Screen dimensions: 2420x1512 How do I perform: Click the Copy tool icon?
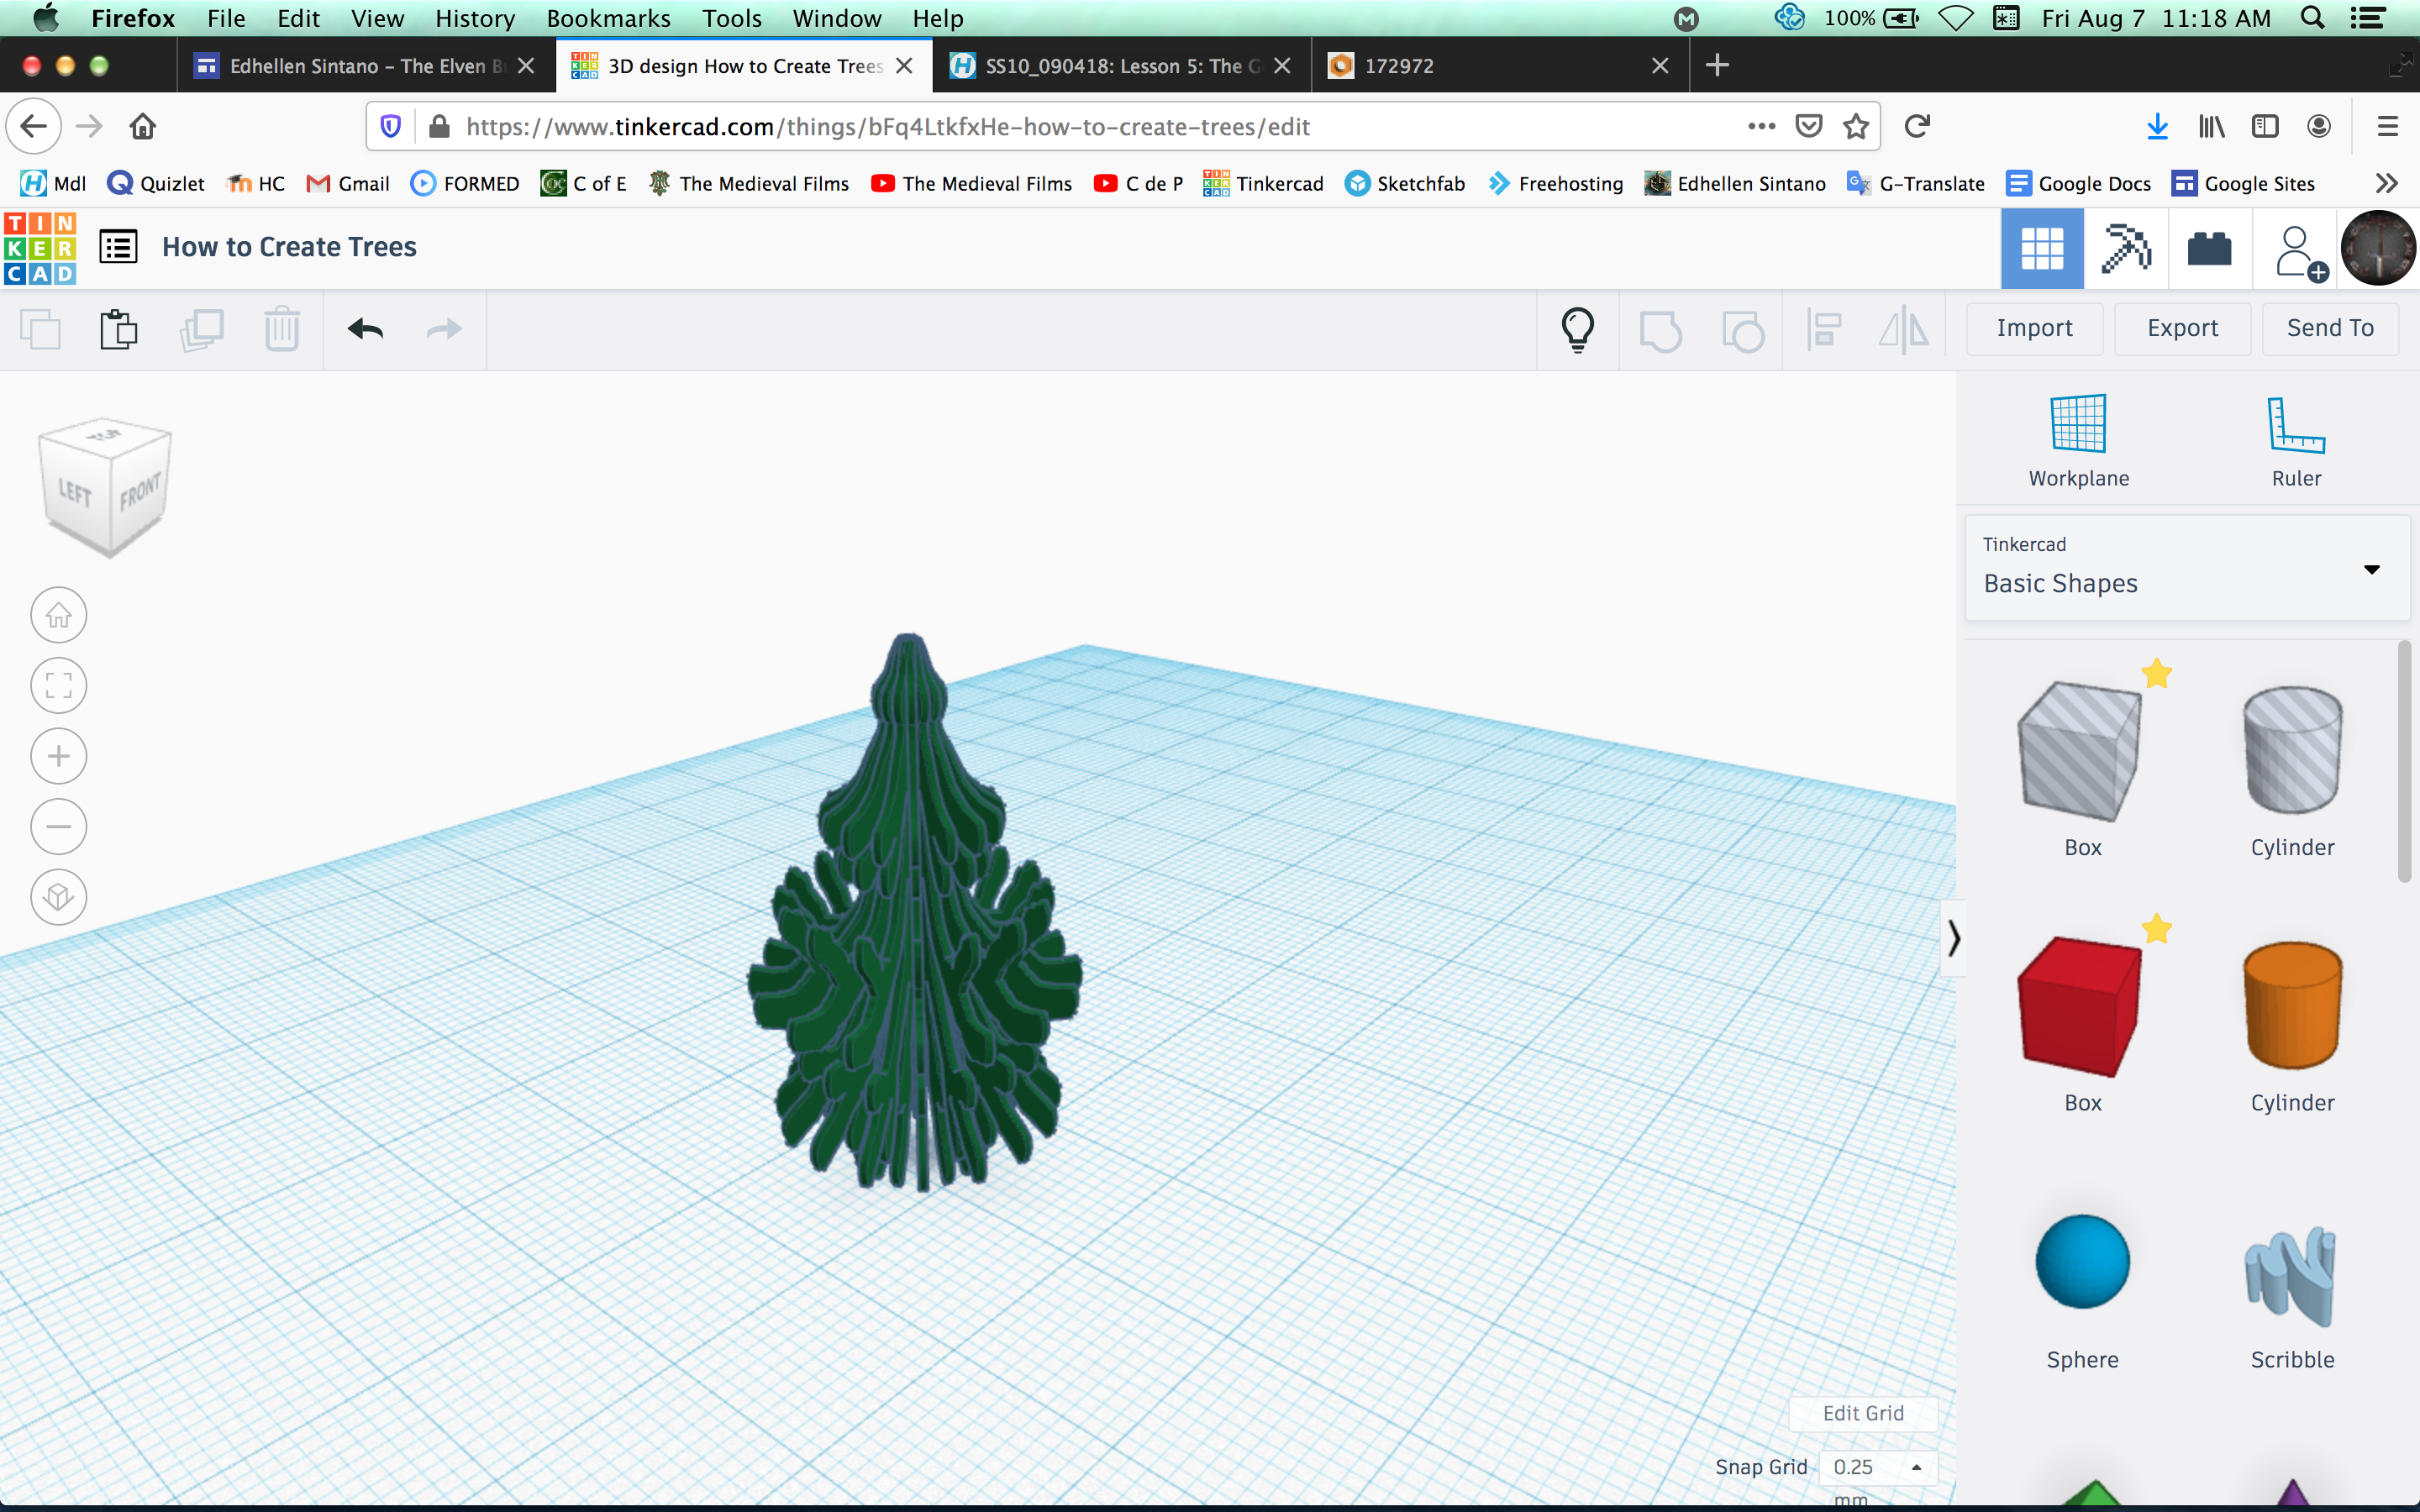point(41,329)
